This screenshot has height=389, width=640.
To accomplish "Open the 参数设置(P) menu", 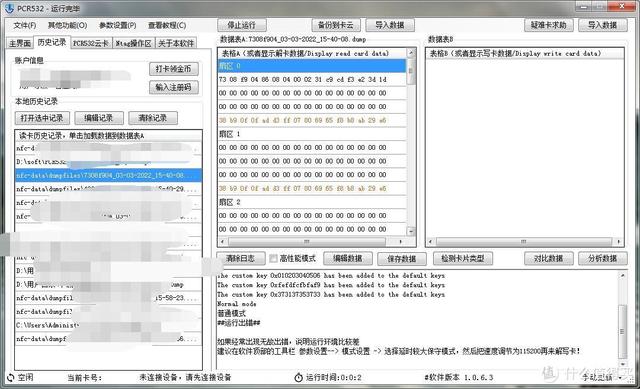I will [x=118, y=25].
